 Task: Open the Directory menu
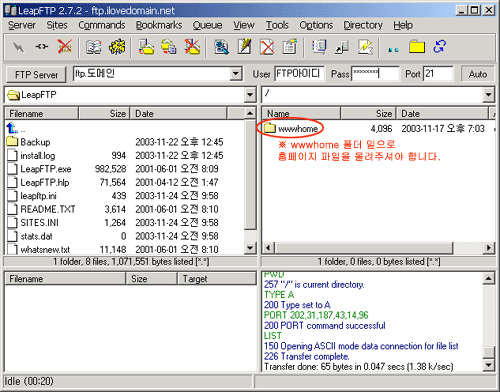363,25
